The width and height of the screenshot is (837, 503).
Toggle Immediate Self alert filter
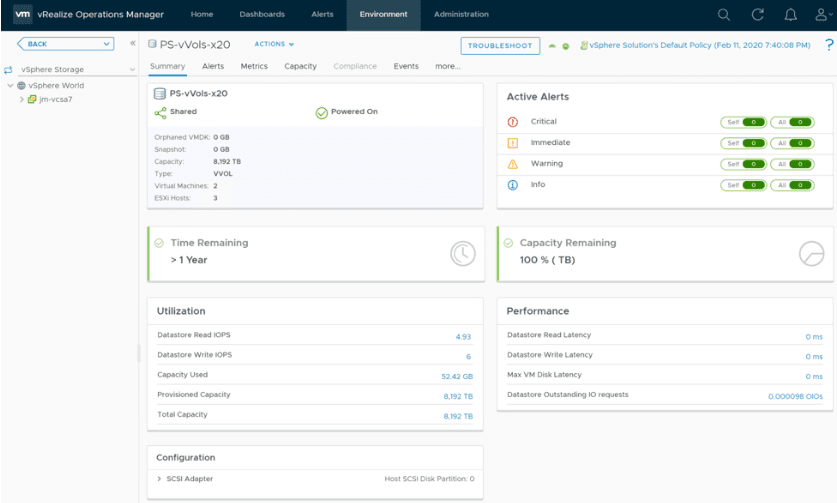pos(744,143)
